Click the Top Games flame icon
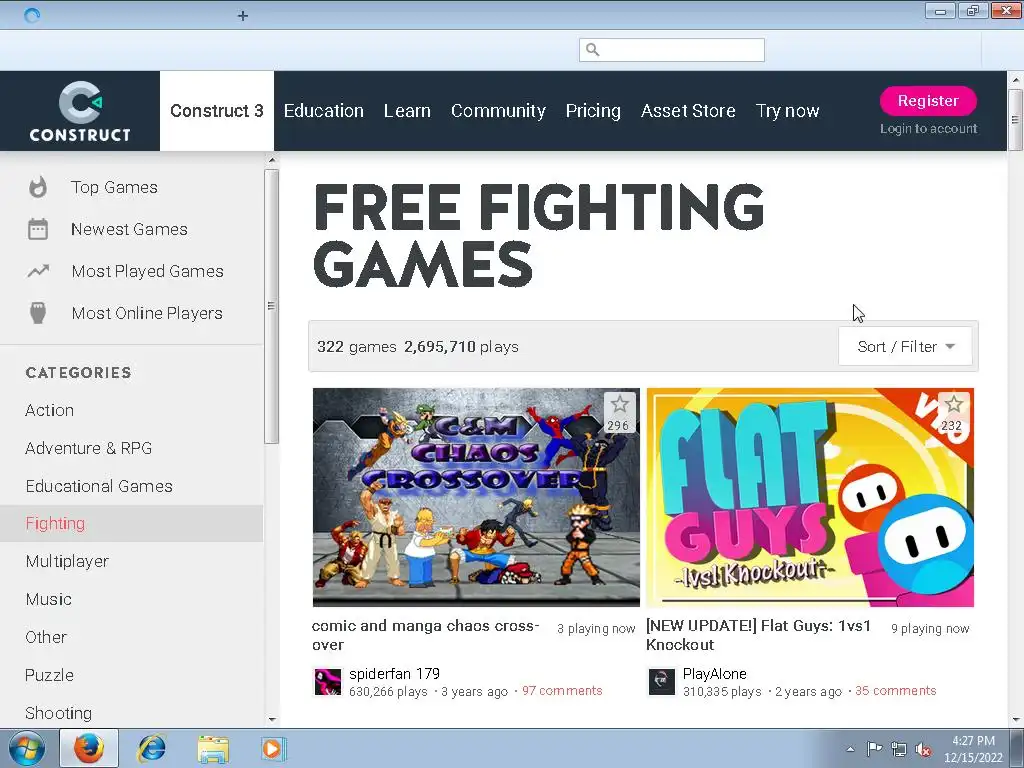Image resolution: width=1024 pixels, height=768 pixels. click(x=38, y=187)
